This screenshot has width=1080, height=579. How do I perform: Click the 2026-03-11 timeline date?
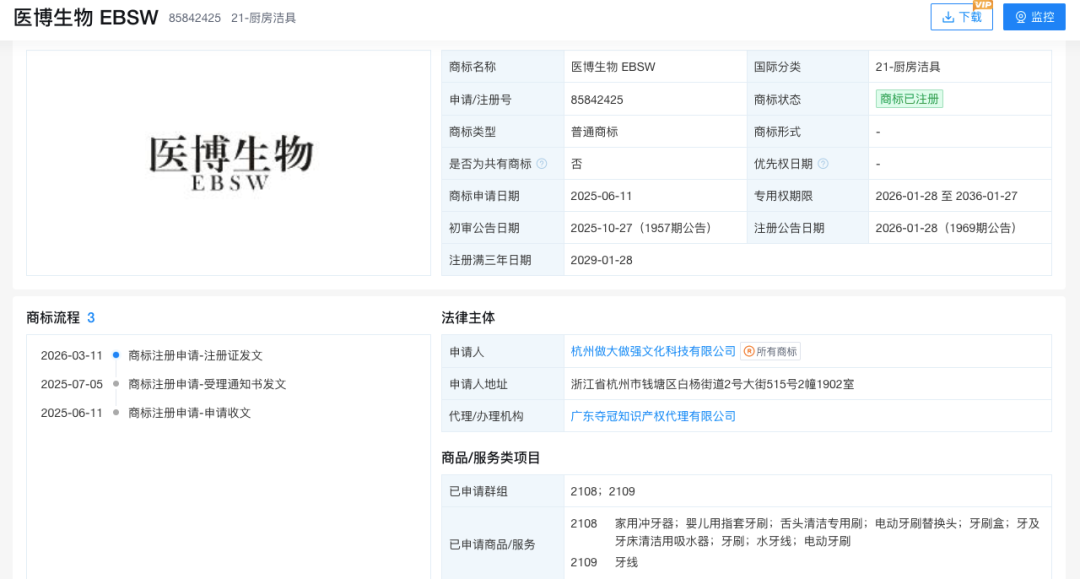click(x=72, y=355)
